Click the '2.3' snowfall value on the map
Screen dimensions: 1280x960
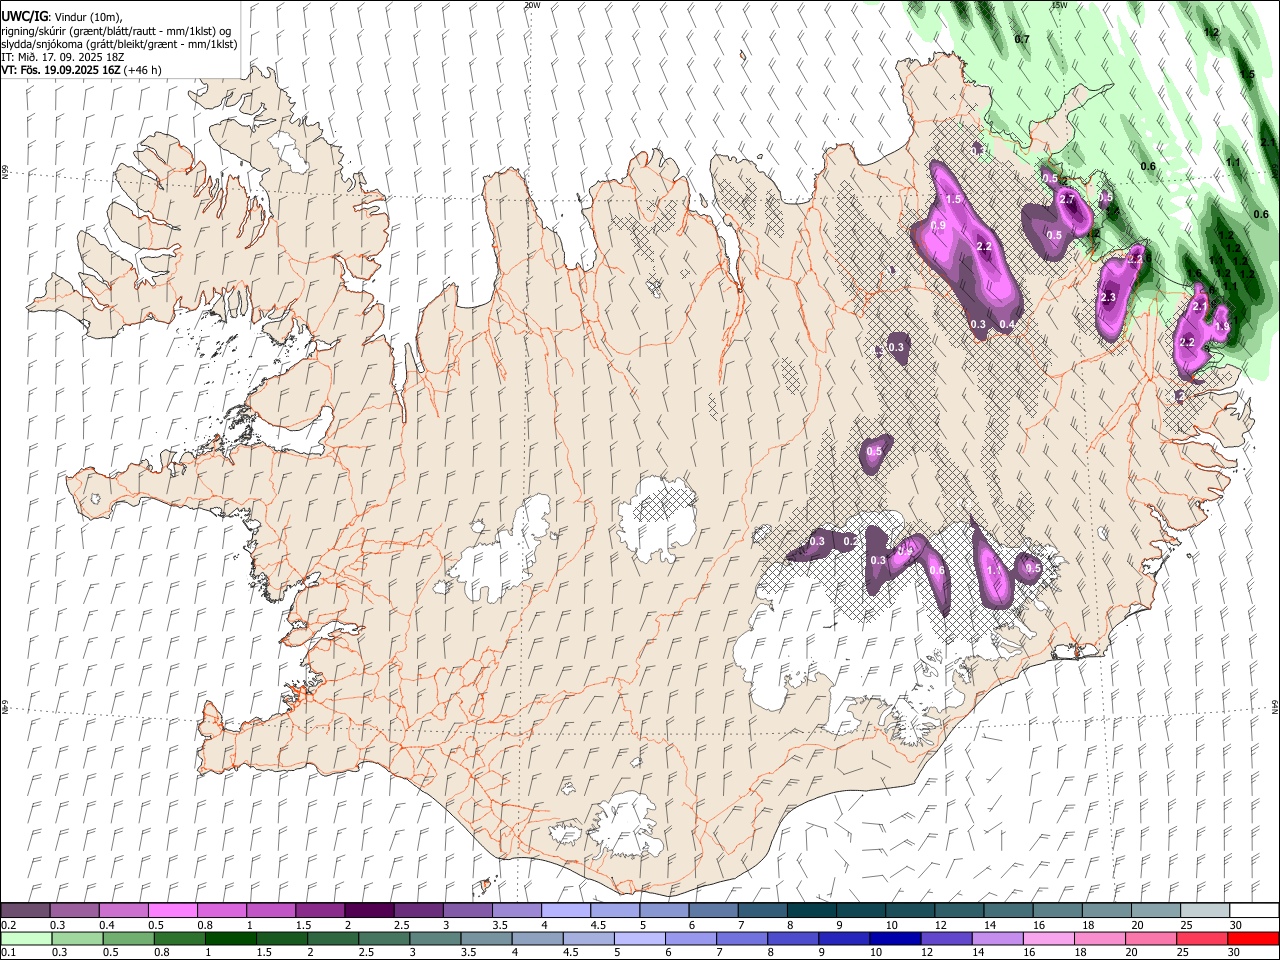pyautogui.click(x=1108, y=297)
